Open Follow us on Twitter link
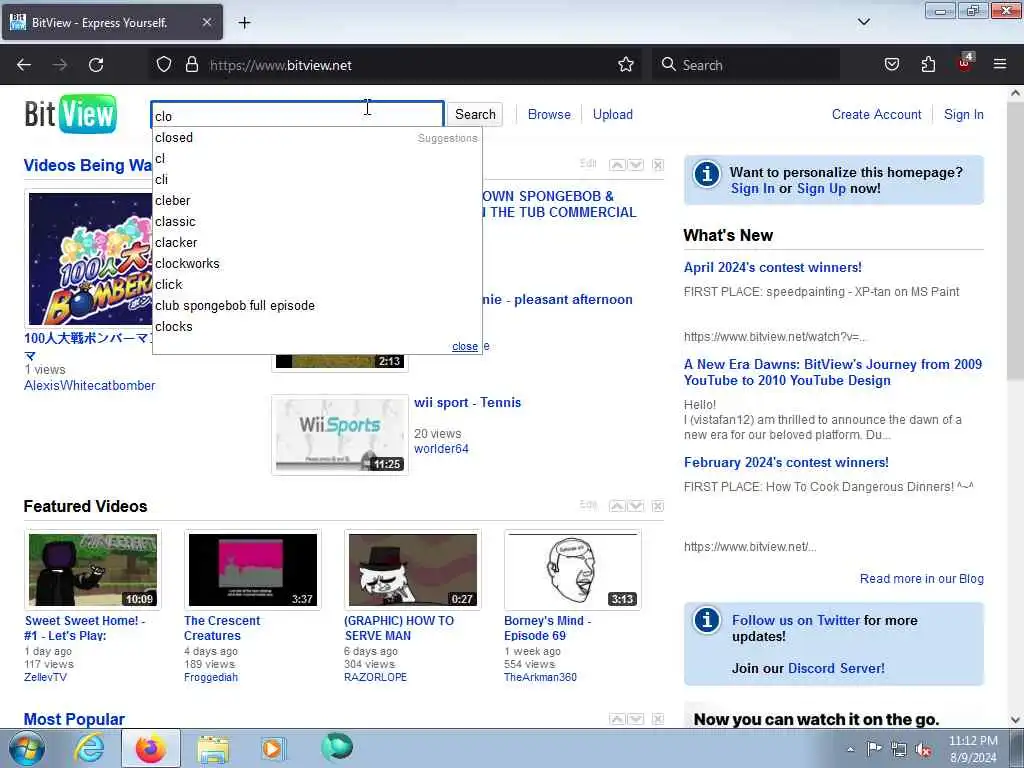The height and width of the screenshot is (768, 1024). (795, 620)
